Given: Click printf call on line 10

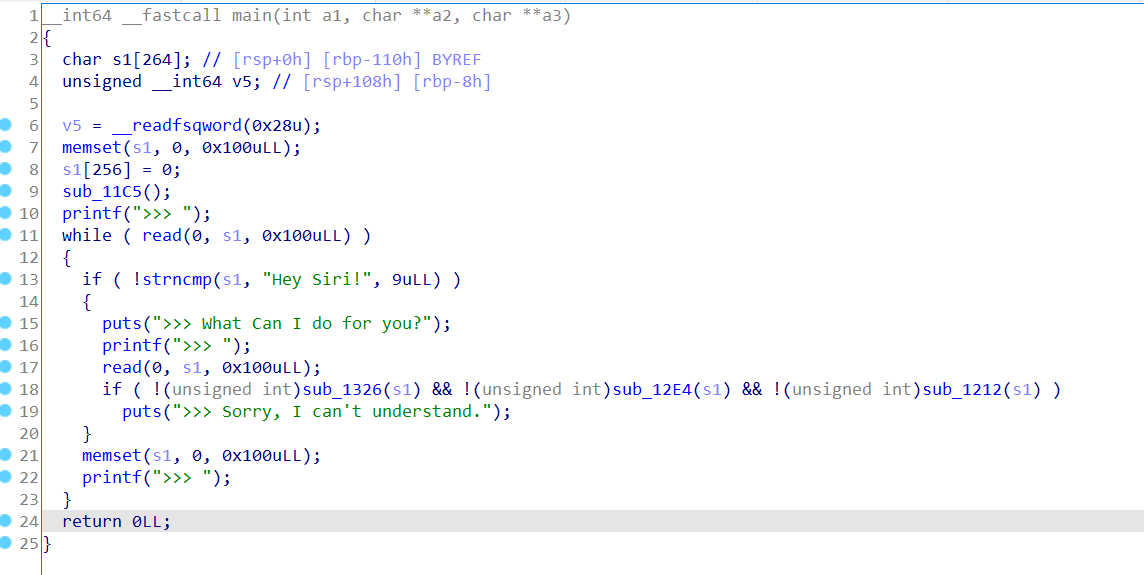Looking at the screenshot, I should point(92,214).
